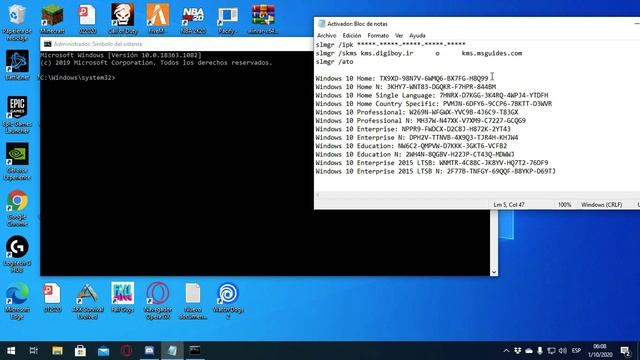640x360 pixels.
Task: Open the Call of Duty desktop shortcut
Action: (122, 19)
